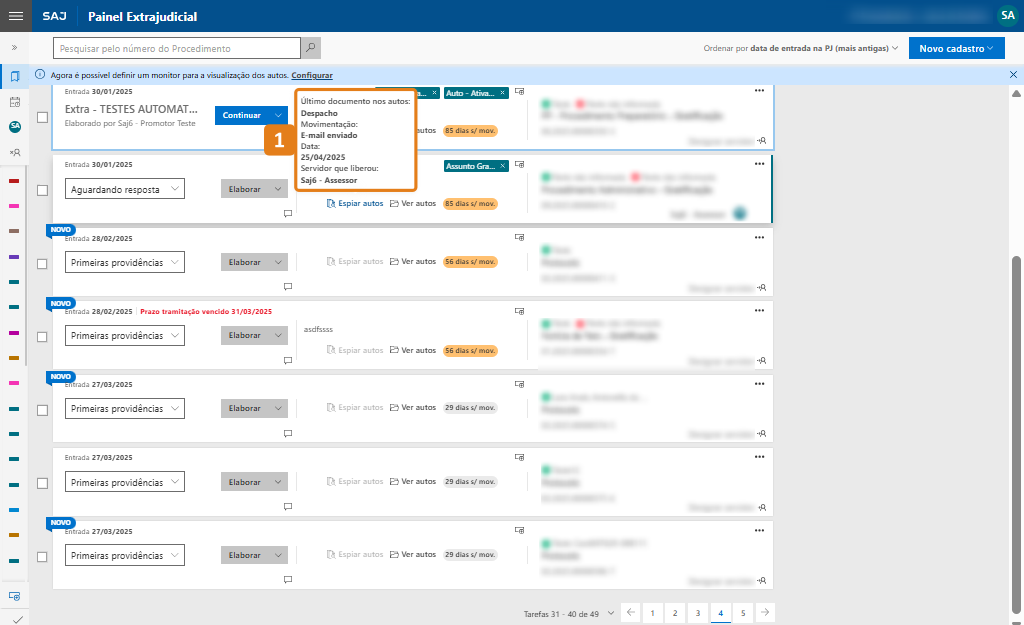
Task: Click the Configurar link in banner
Action: point(312,75)
